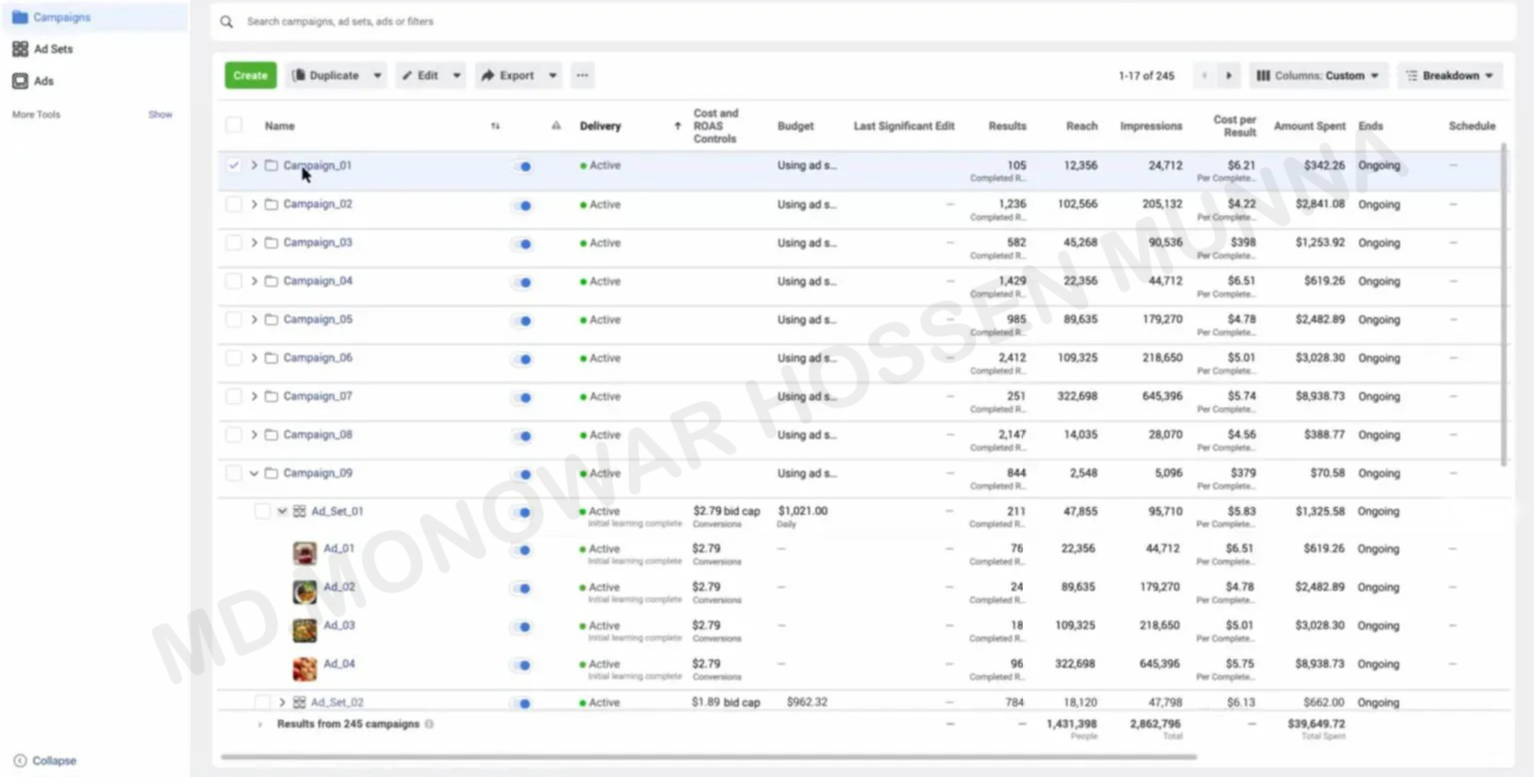1534x777 pixels.
Task: Click the Ad_01 thumbnail image
Action: 305,553
